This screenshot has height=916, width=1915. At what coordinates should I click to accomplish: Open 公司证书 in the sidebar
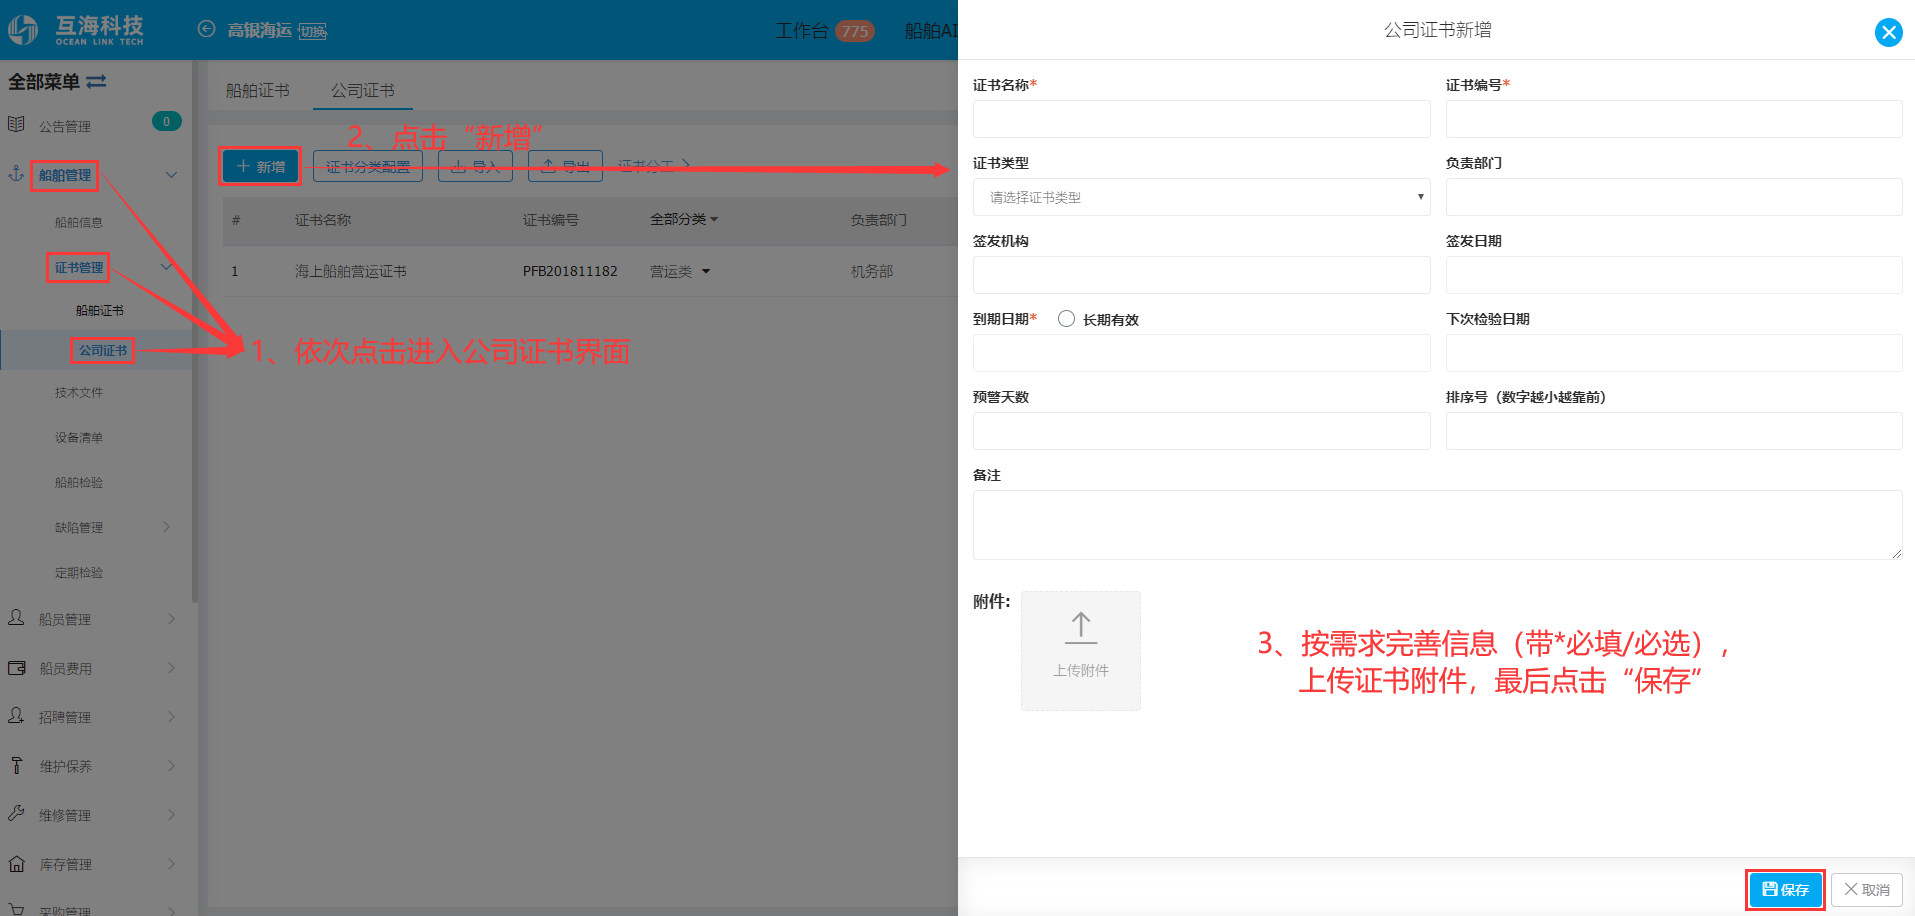point(103,351)
